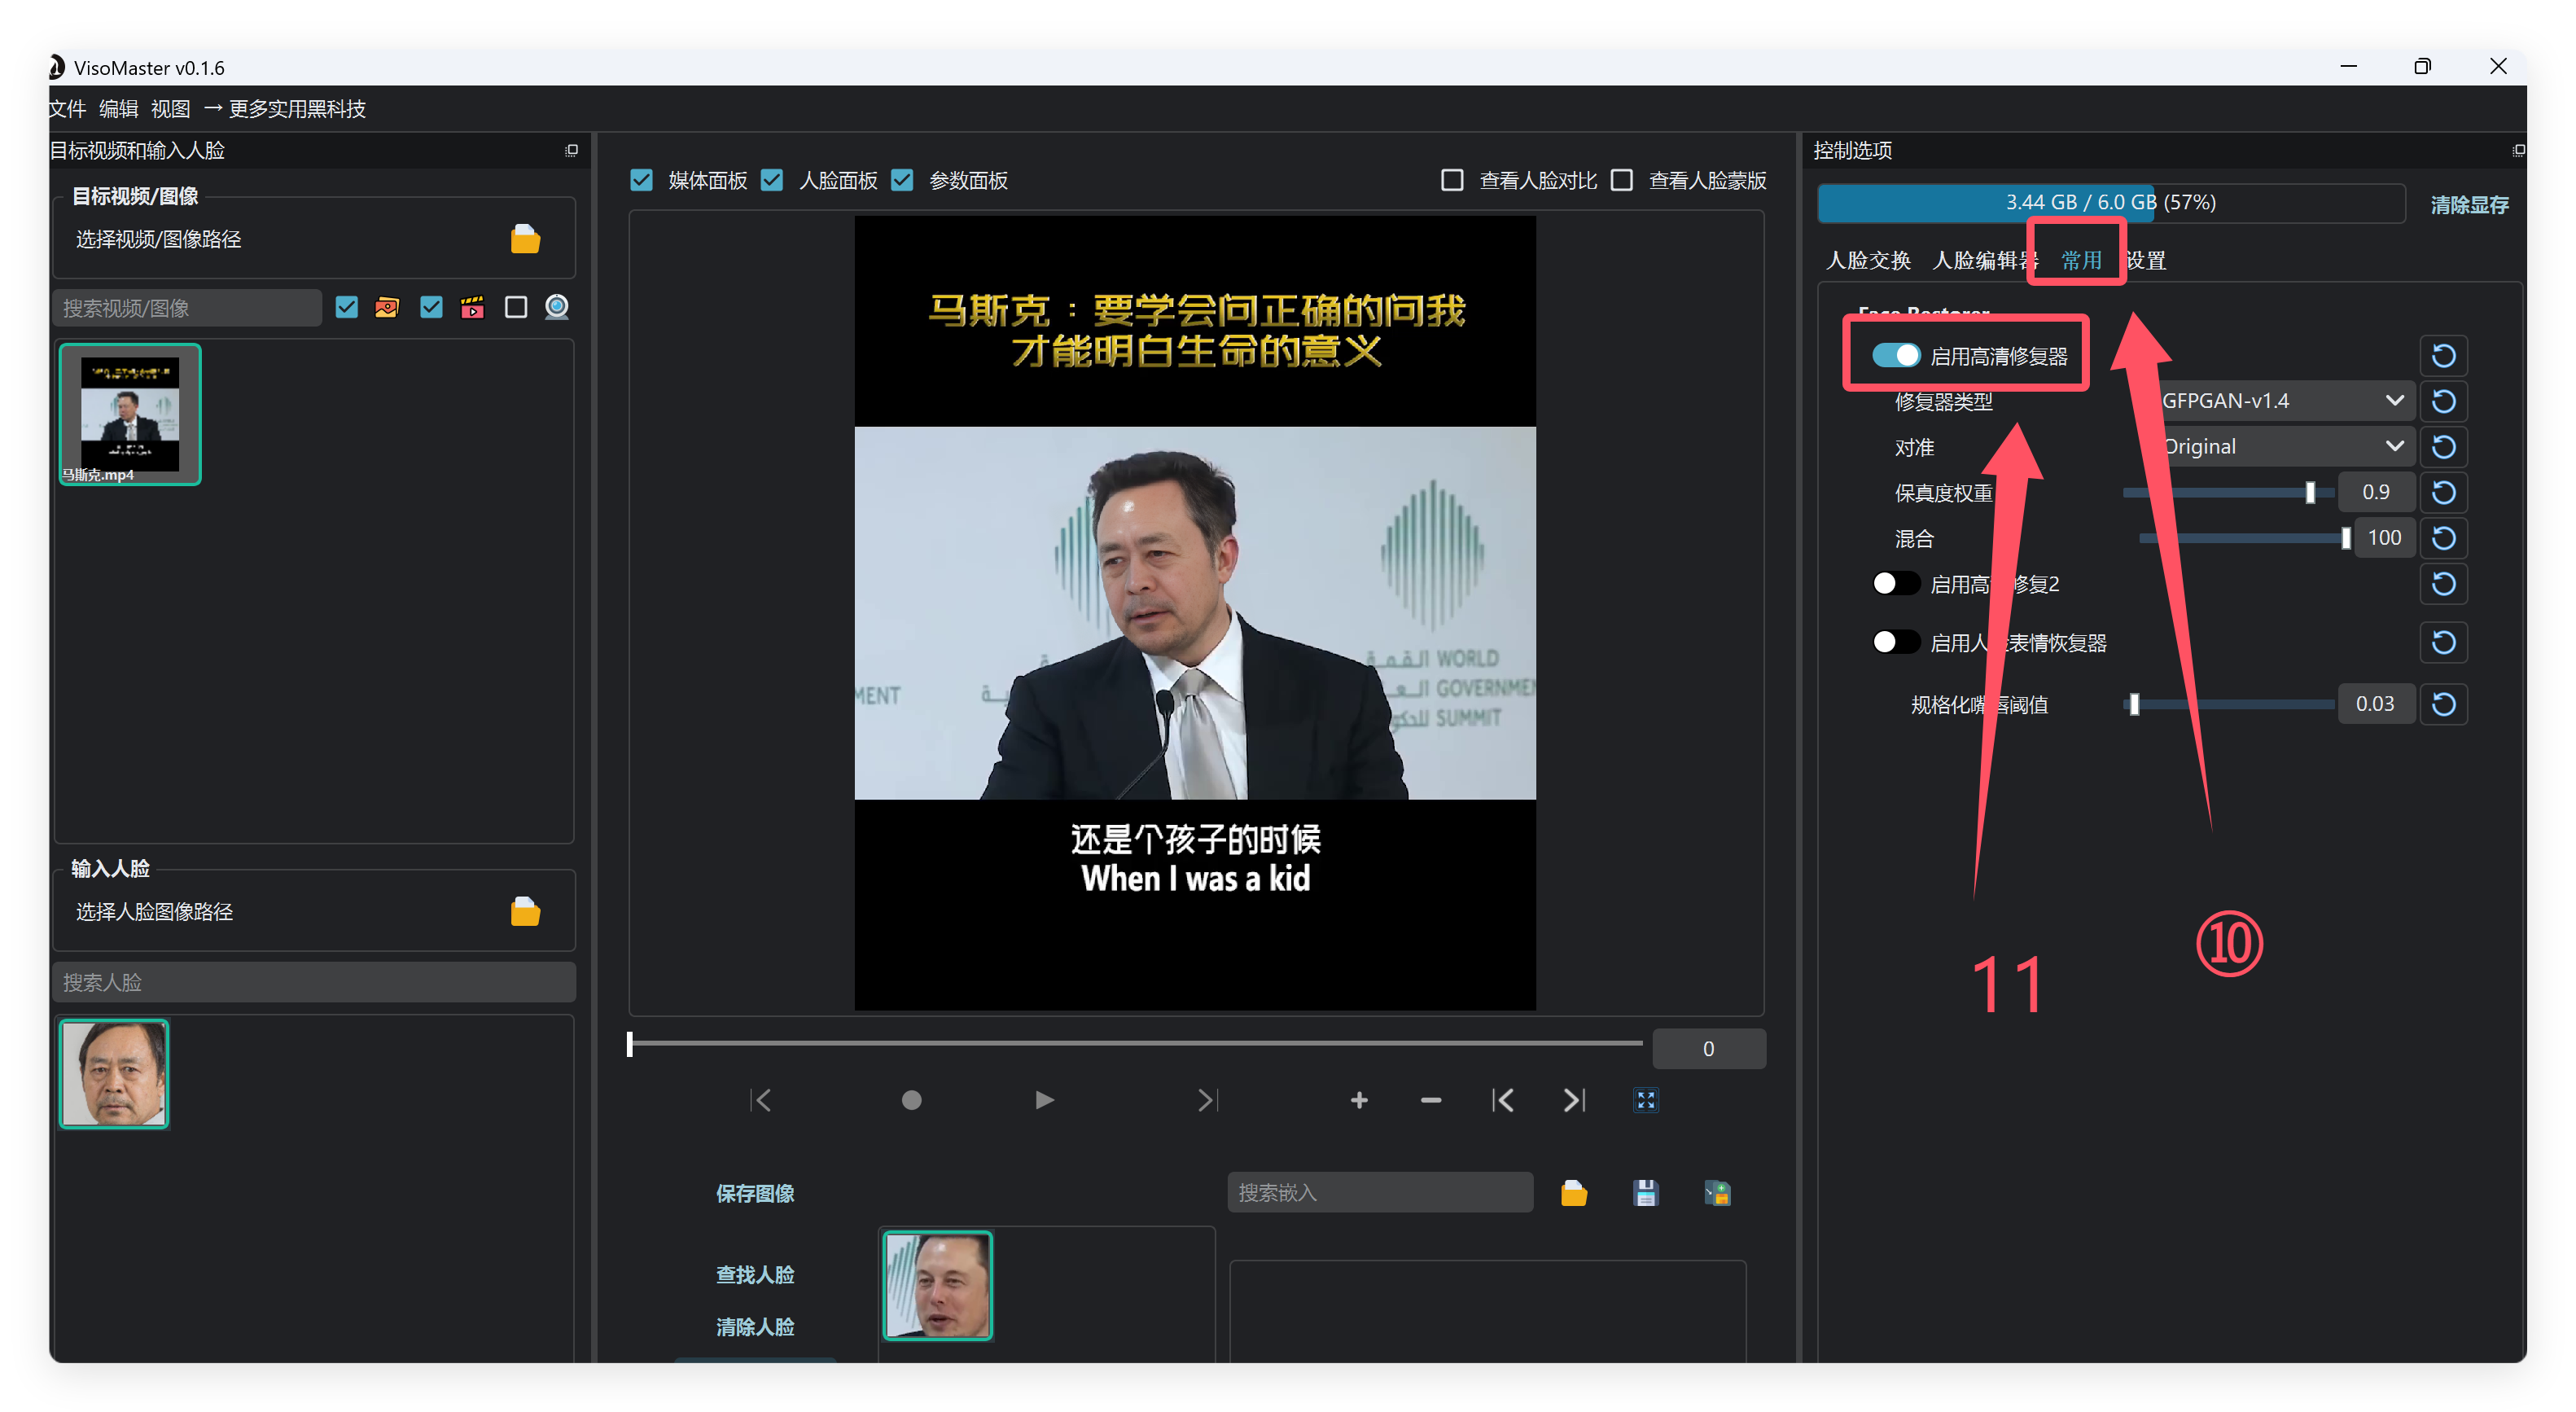The height and width of the screenshot is (1412, 2576).
Task: Click 保存图像 button
Action: point(755,1193)
